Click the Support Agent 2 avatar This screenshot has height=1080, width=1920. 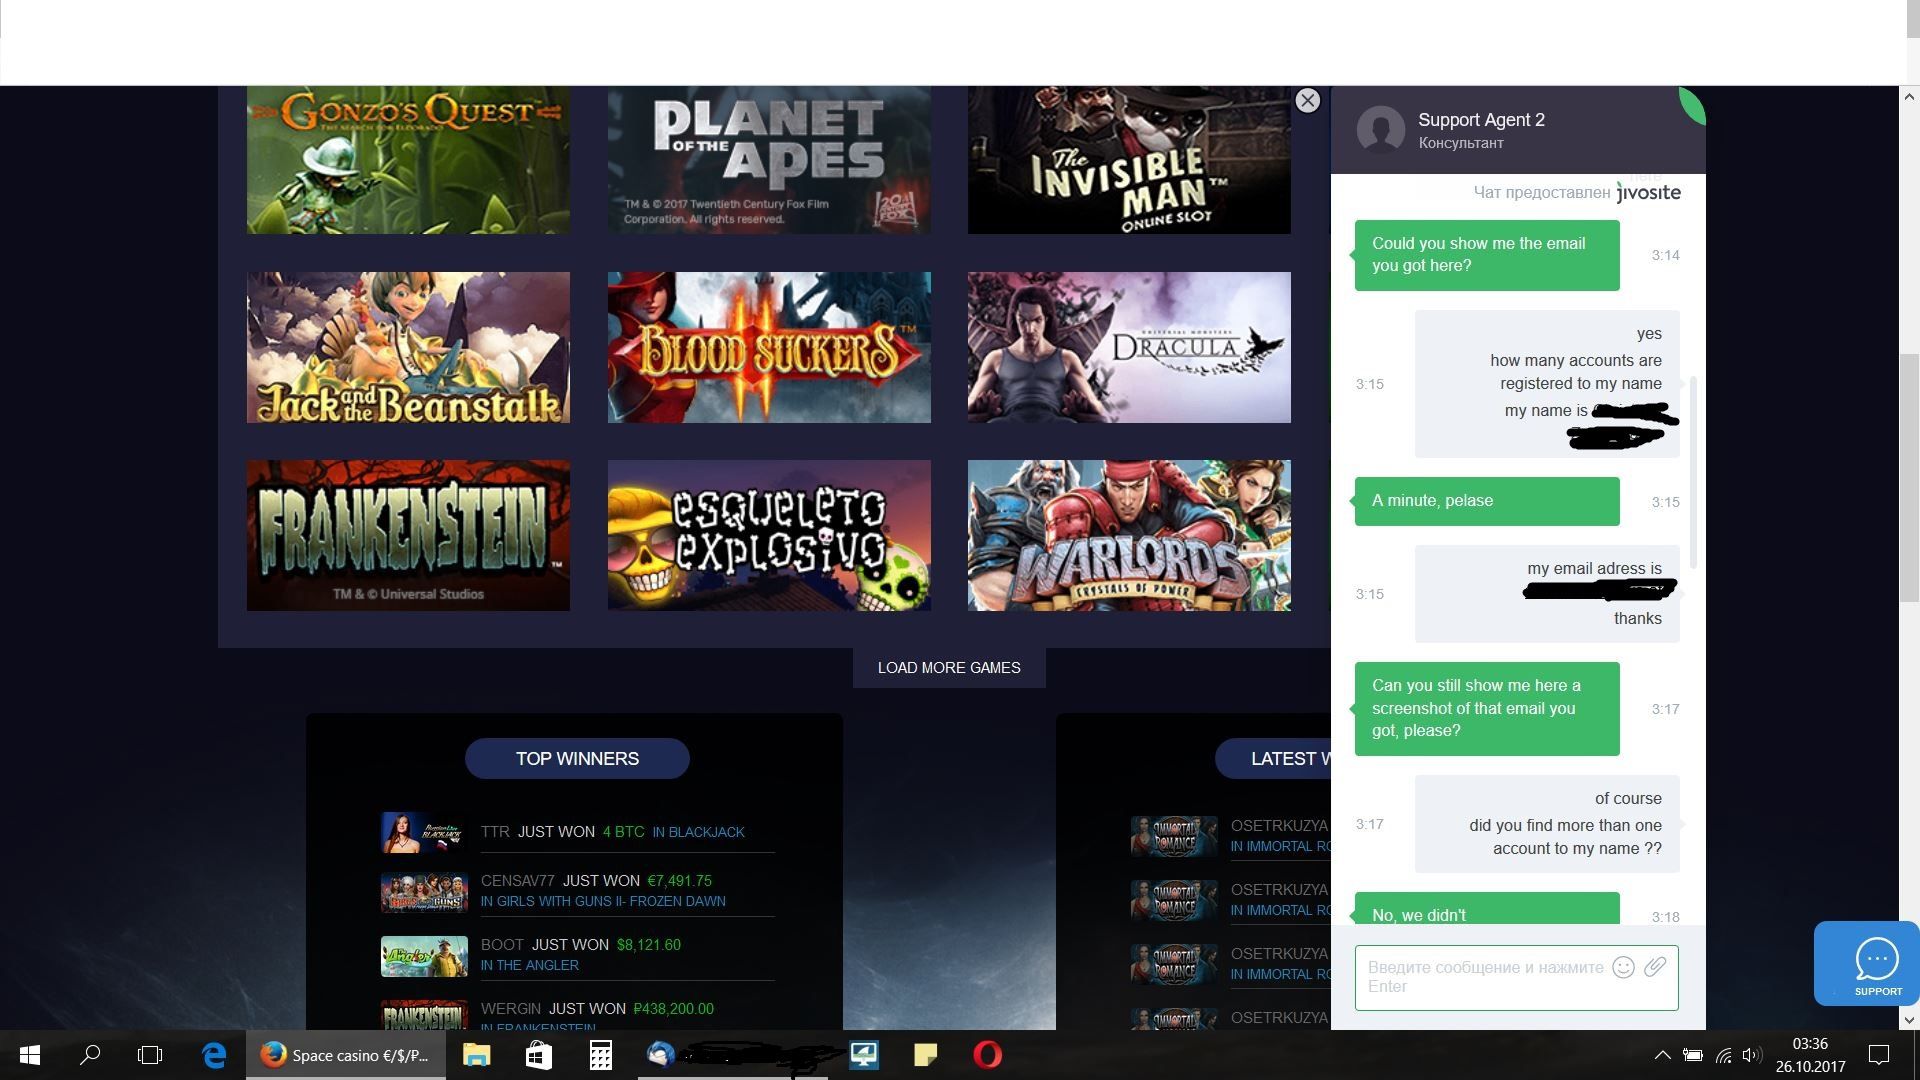[1380, 130]
